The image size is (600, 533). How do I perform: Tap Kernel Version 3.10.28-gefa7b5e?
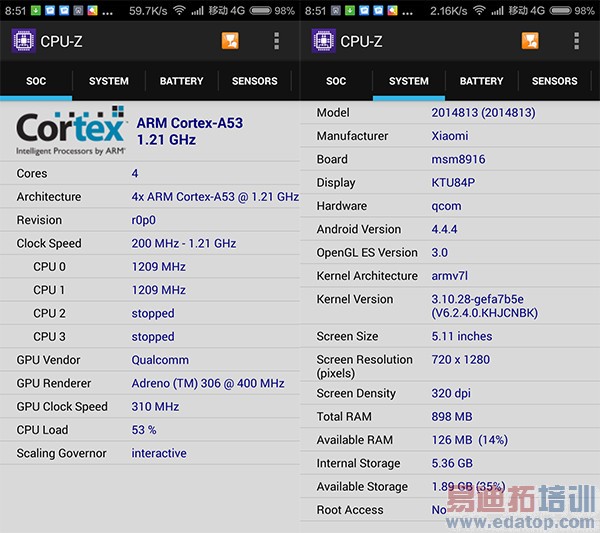[484, 306]
